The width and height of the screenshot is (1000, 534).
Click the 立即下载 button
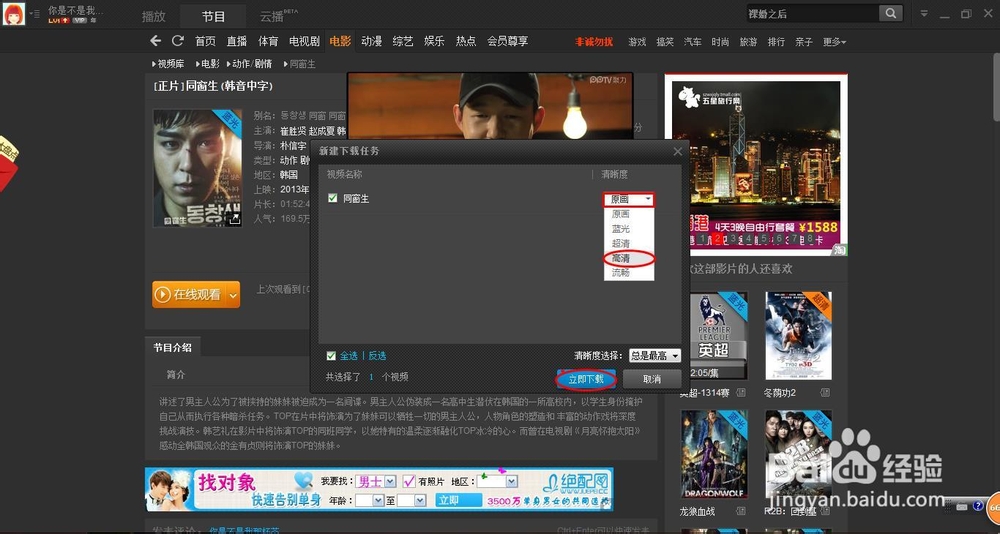586,379
